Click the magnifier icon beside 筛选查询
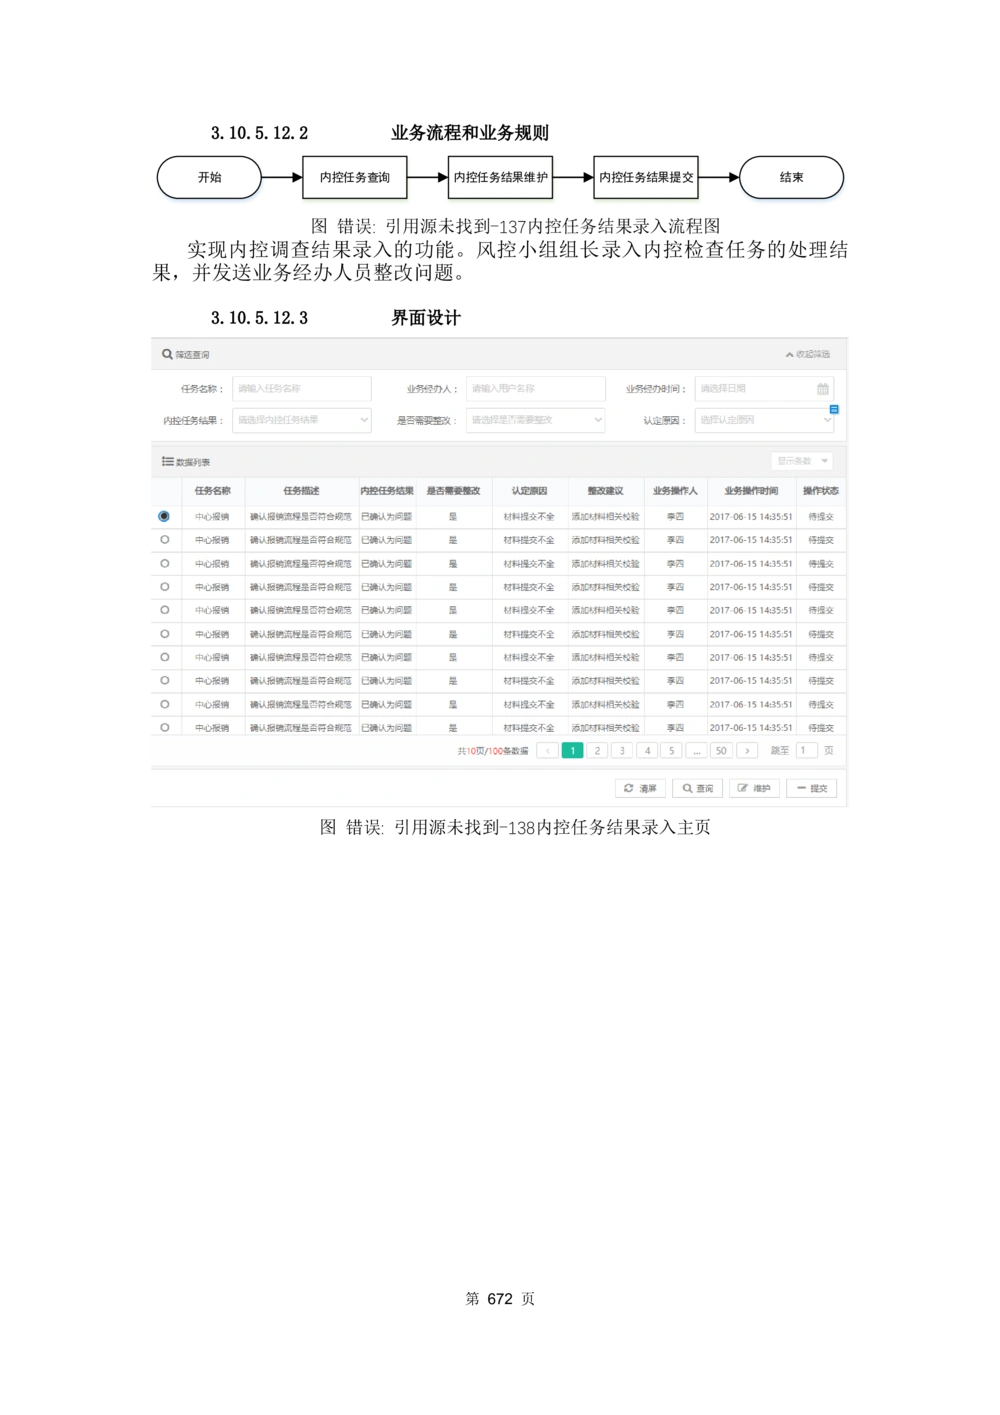The height and width of the screenshot is (1415, 1000). 167,354
